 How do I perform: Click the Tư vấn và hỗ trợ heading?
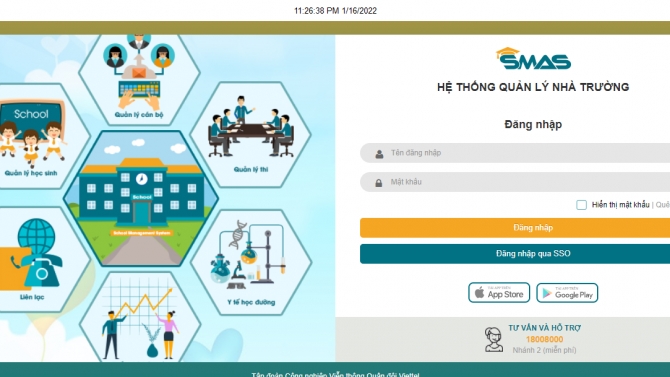tap(544, 328)
